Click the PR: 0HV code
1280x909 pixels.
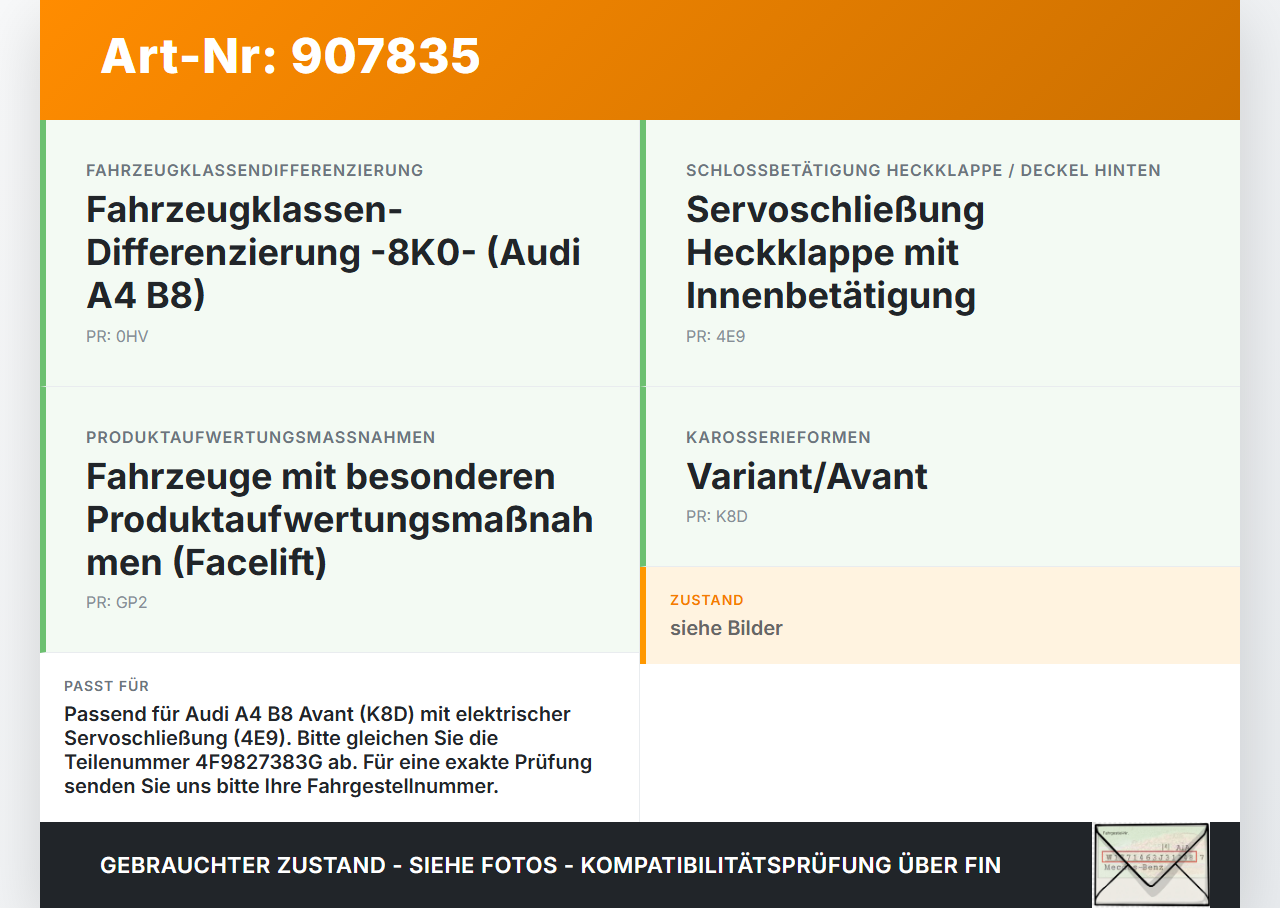click(117, 337)
